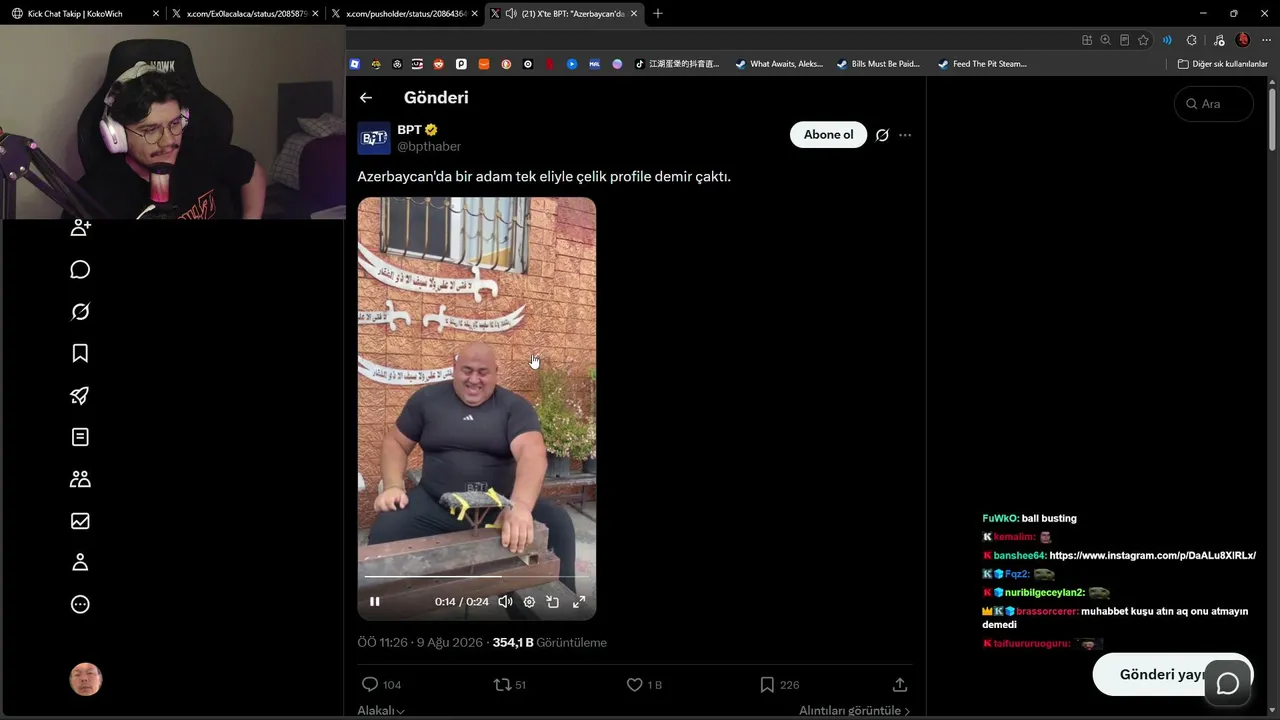Switch to the x.com/Ex0lacalaca tab
This screenshot has width=1280, height=720.
point(245,14)
